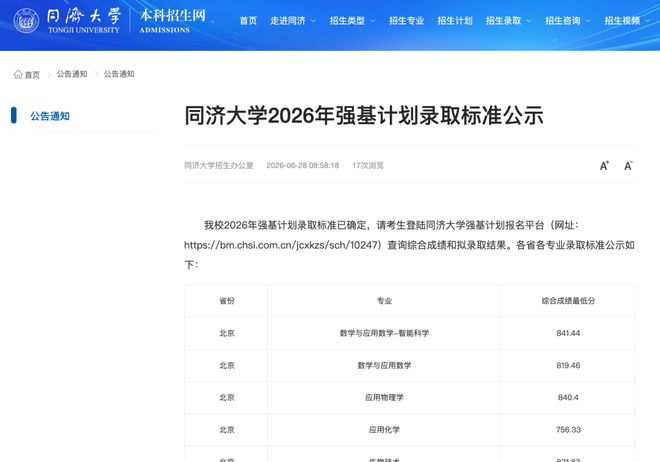Decrease font size with the A- icon

(628, 166)
